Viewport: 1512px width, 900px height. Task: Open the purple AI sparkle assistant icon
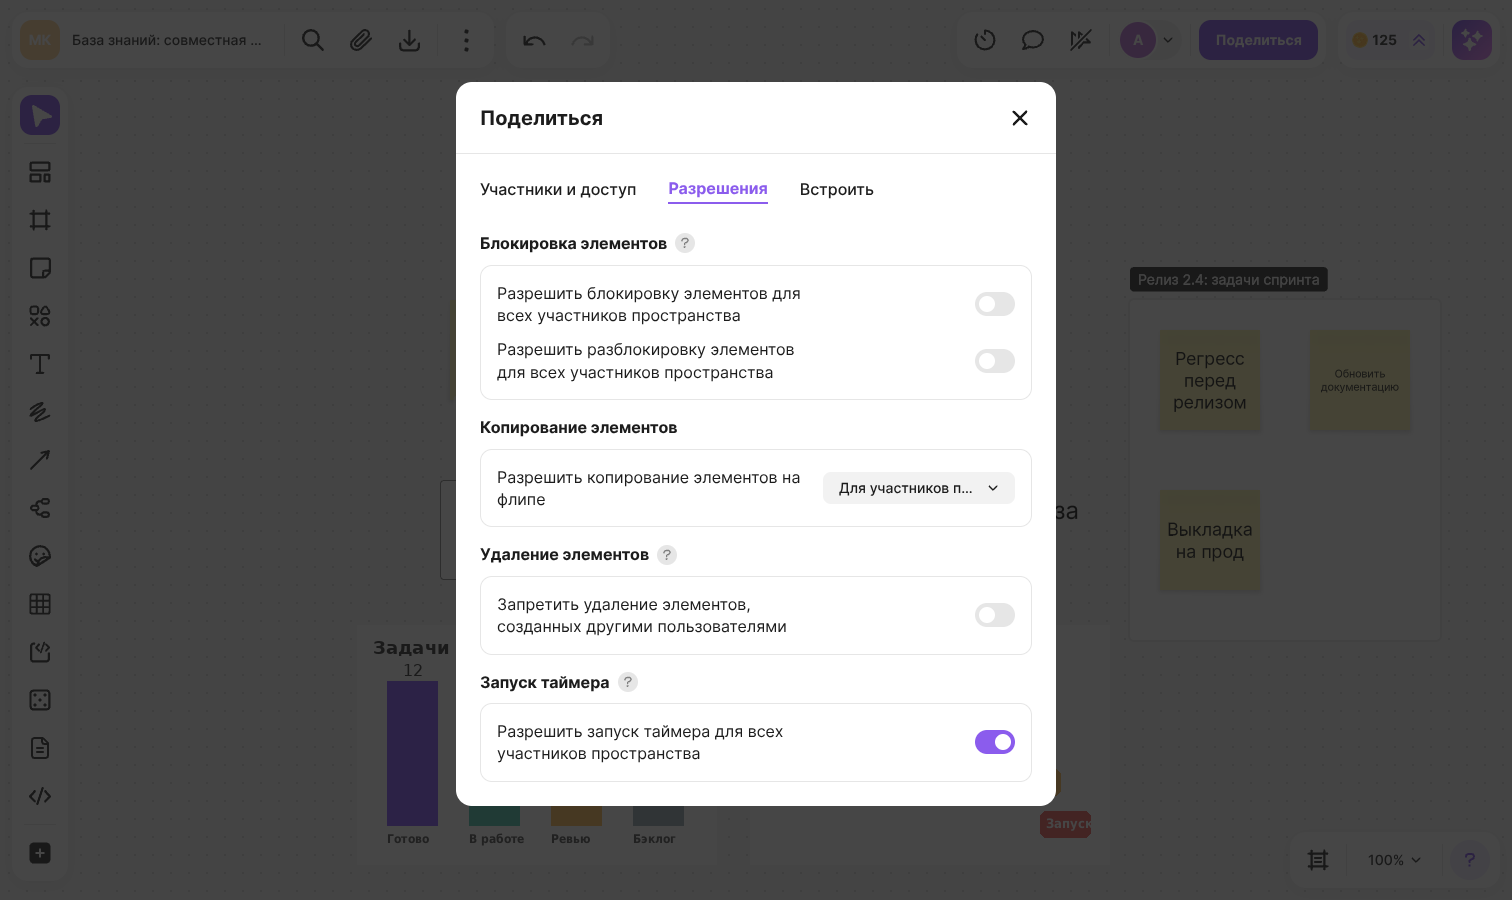[x=1472, y=40]
